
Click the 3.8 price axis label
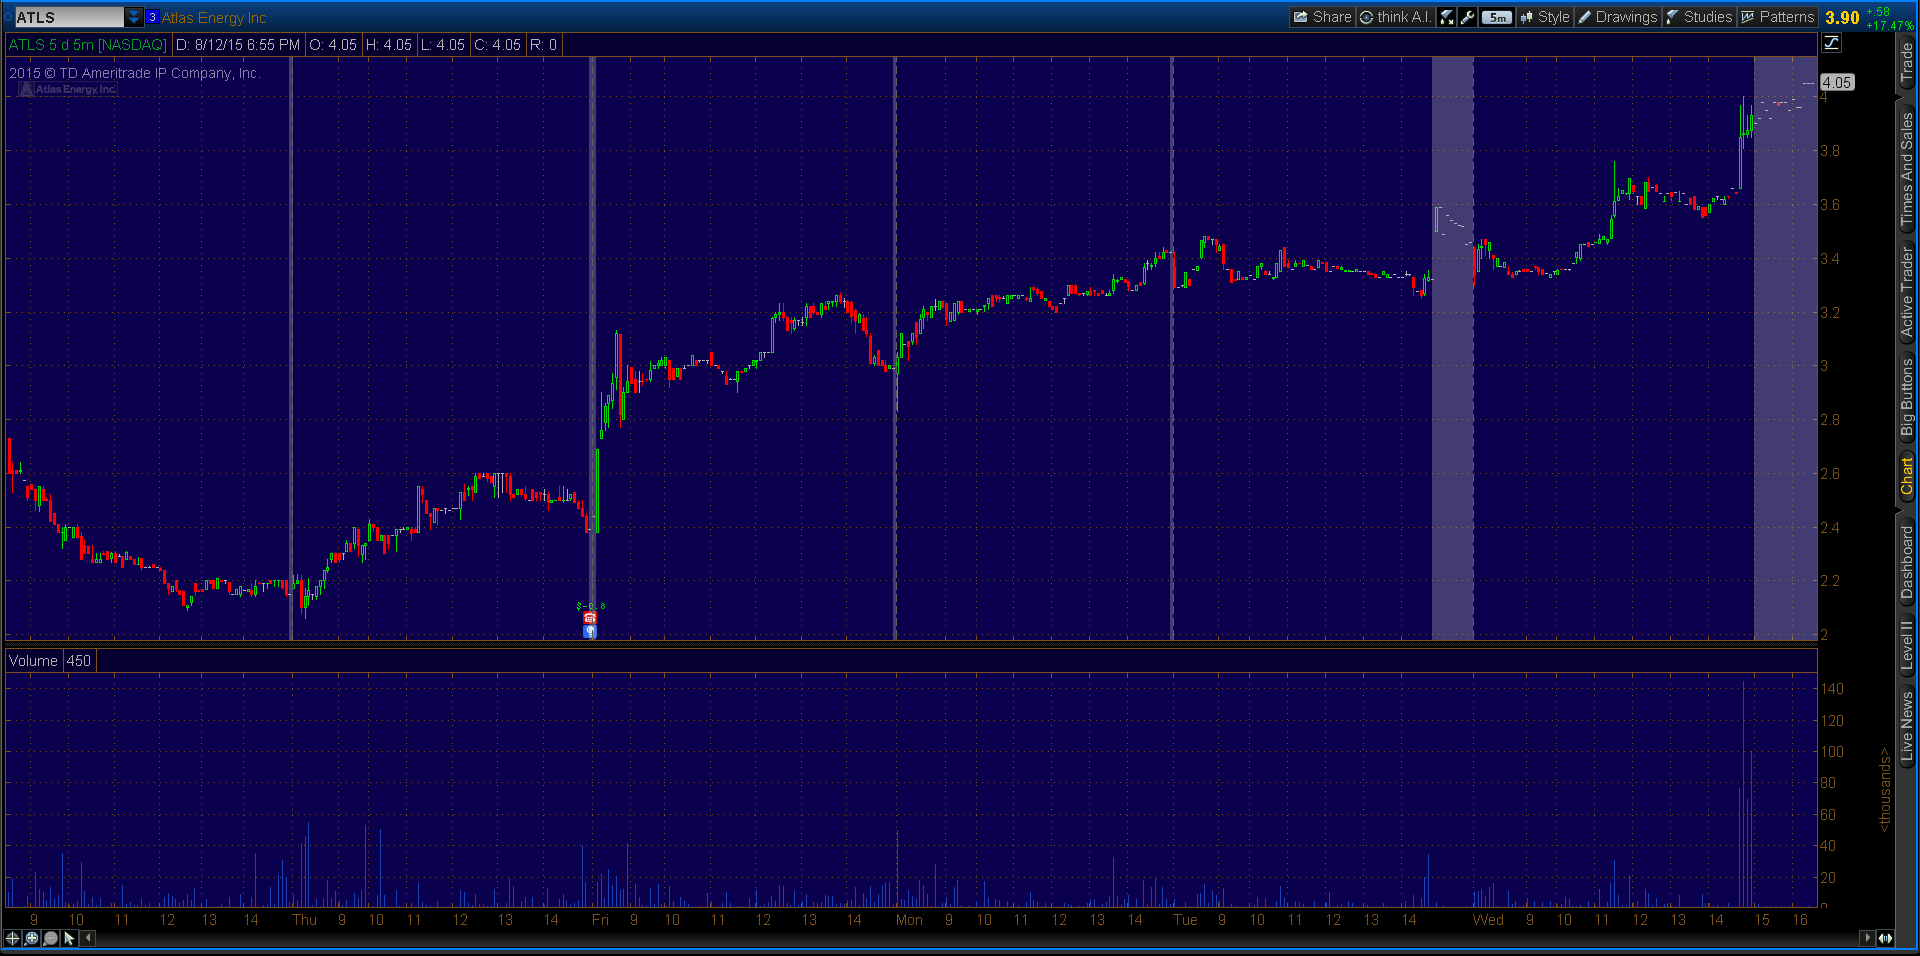pos(1830,151)
